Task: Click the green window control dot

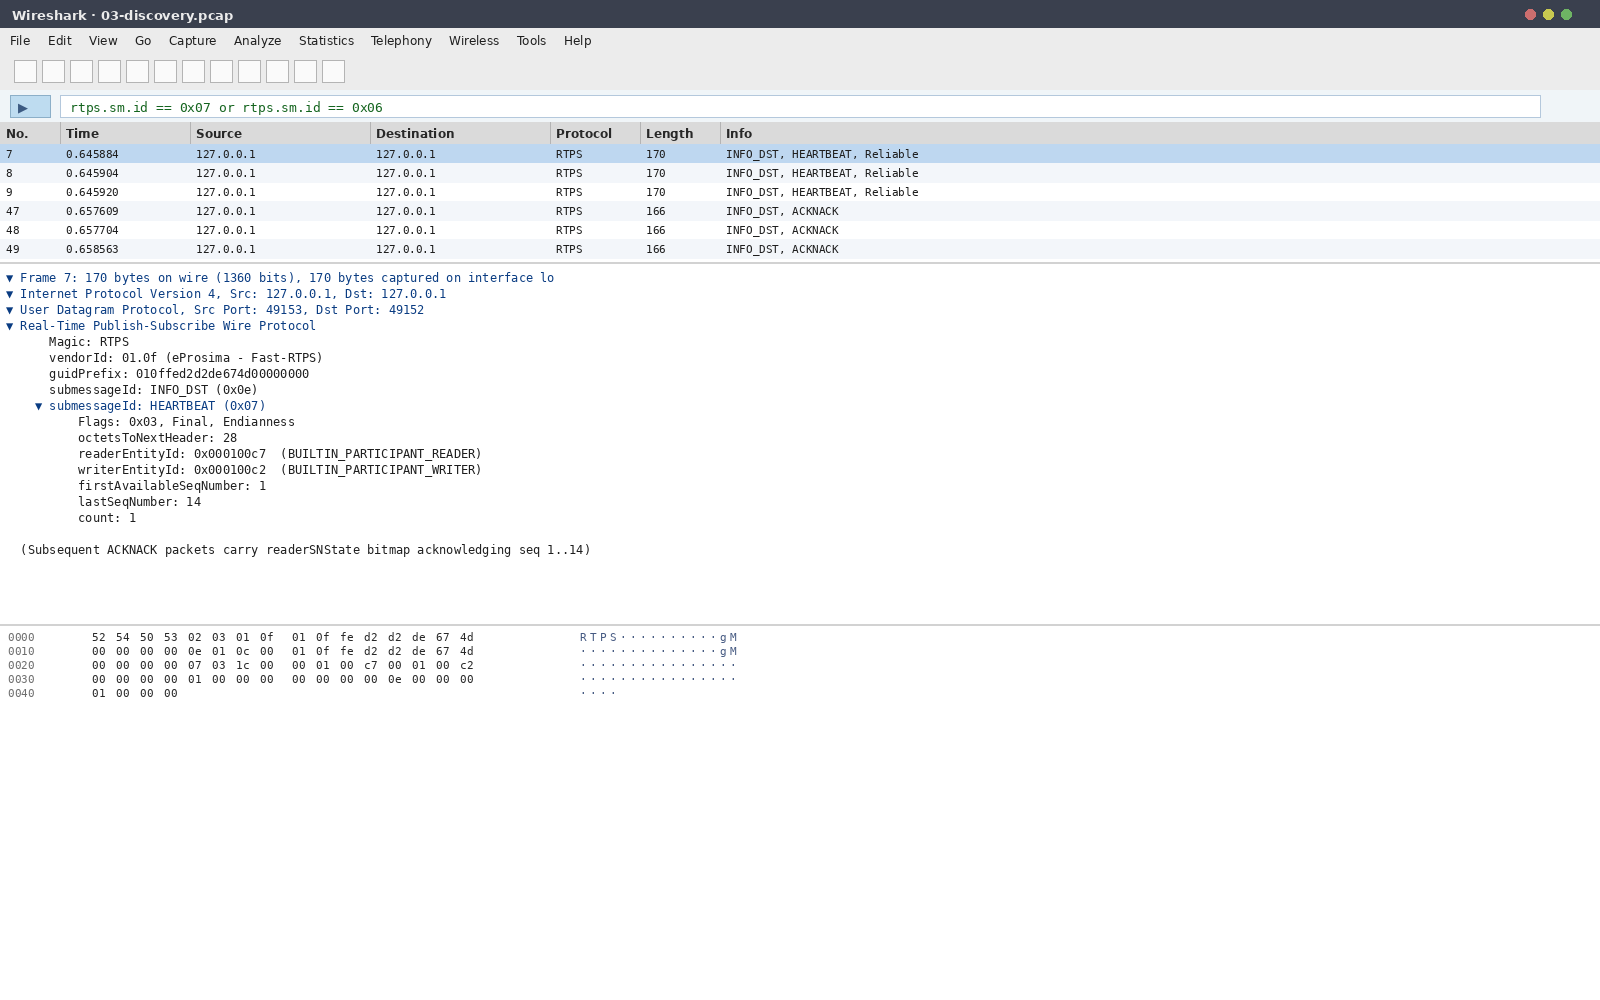Action: [1566, 14]
